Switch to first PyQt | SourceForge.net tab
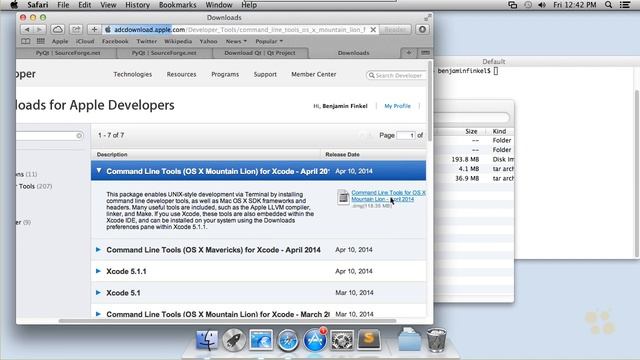 pyautogui.click(x=68, y=53)
